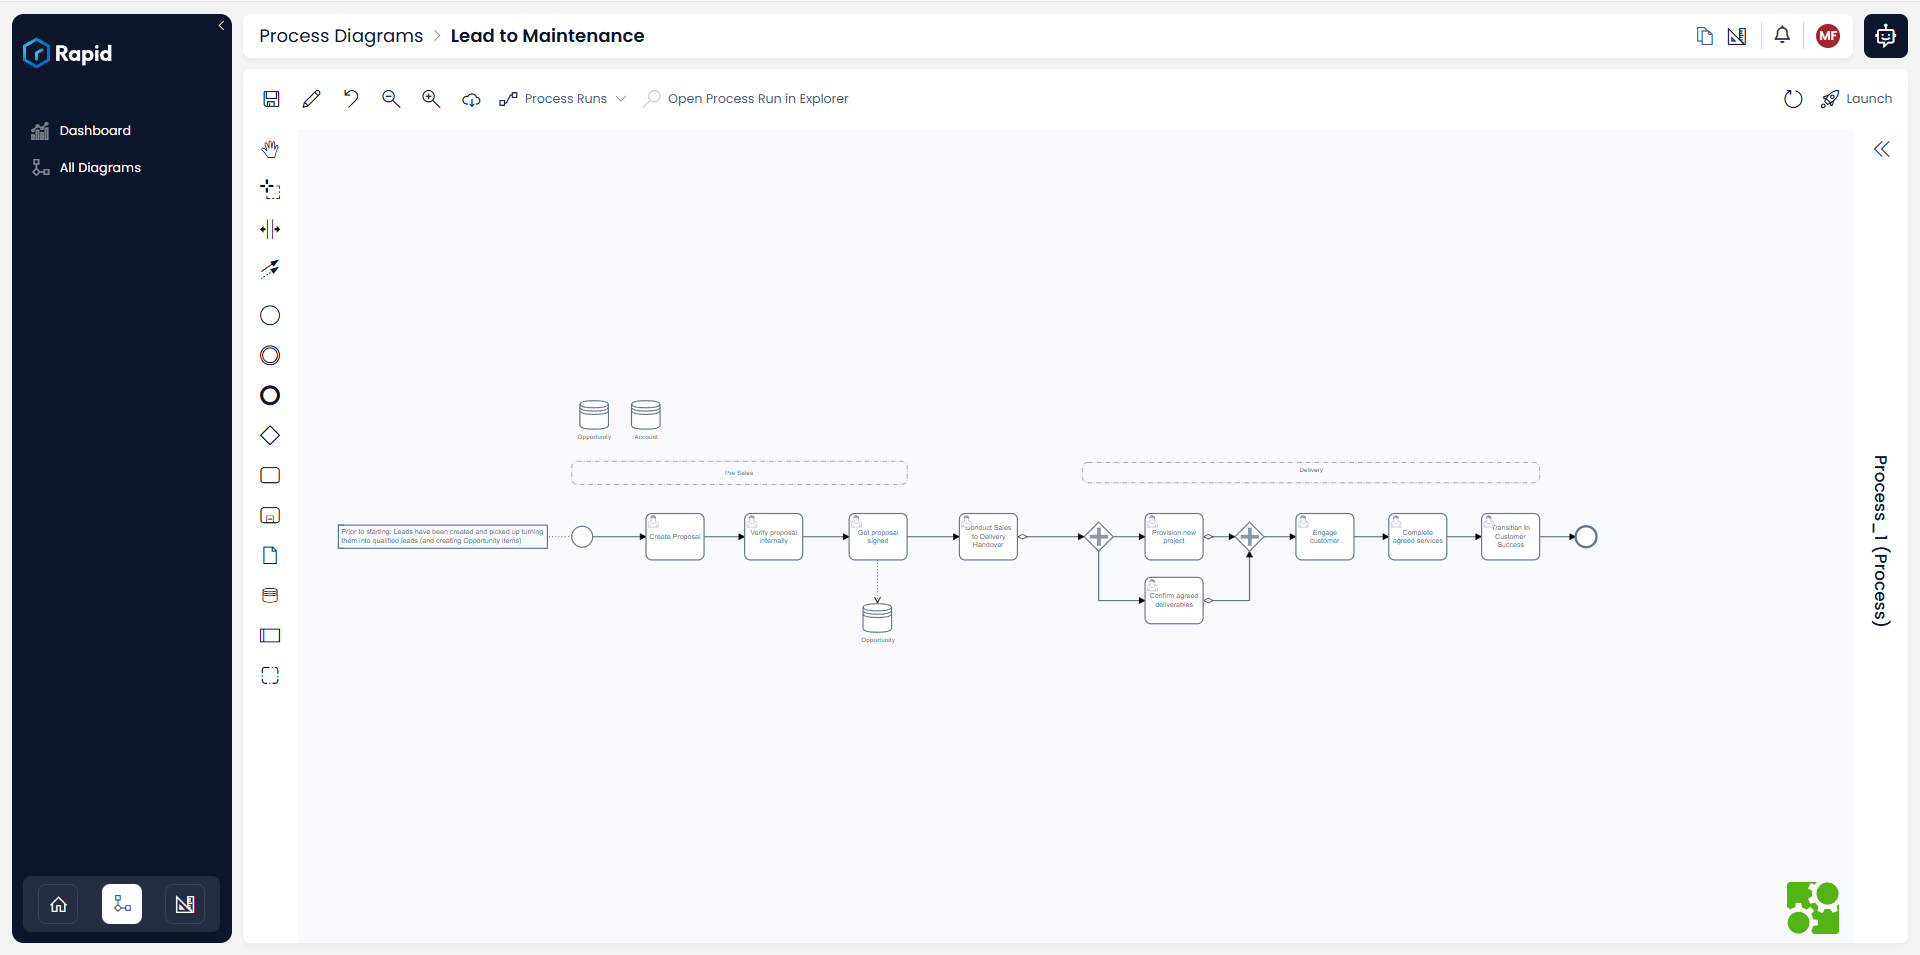This screenshot has width=1920, height=955.
Task: Click the green bpmn.io logo
Action: [x=1813, y=908]
